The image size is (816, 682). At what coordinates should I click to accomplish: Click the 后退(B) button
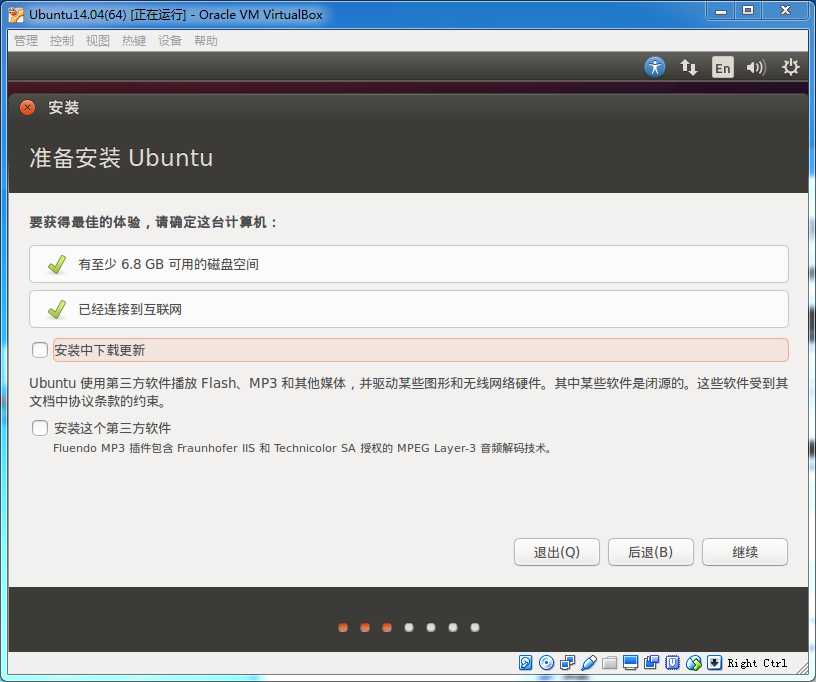(x=651, y=552)
